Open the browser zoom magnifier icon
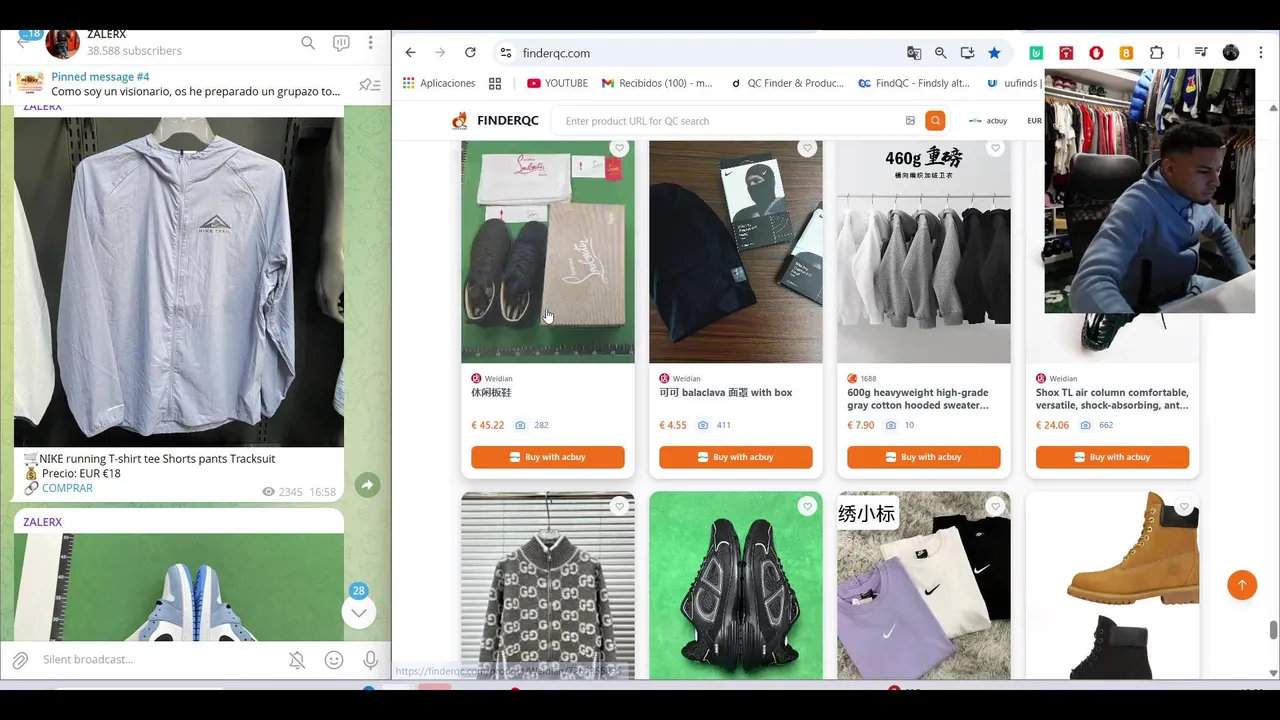This screenshot has height=720, width=1280. 941,53
